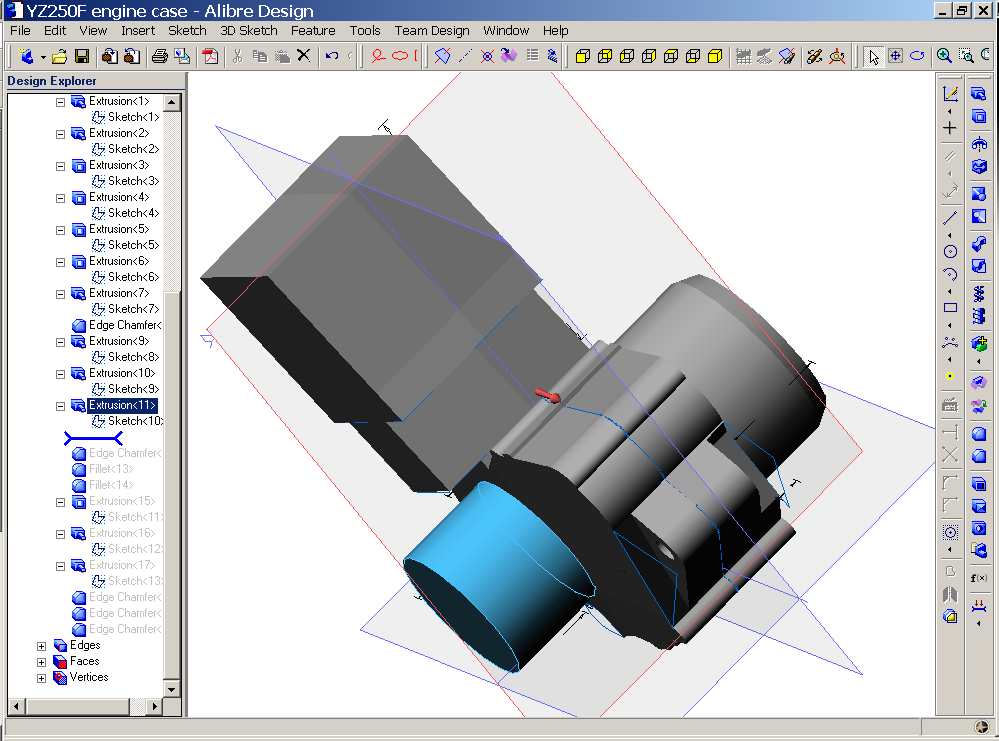Collapse the Extrusion<1> node

pos(61,102)
